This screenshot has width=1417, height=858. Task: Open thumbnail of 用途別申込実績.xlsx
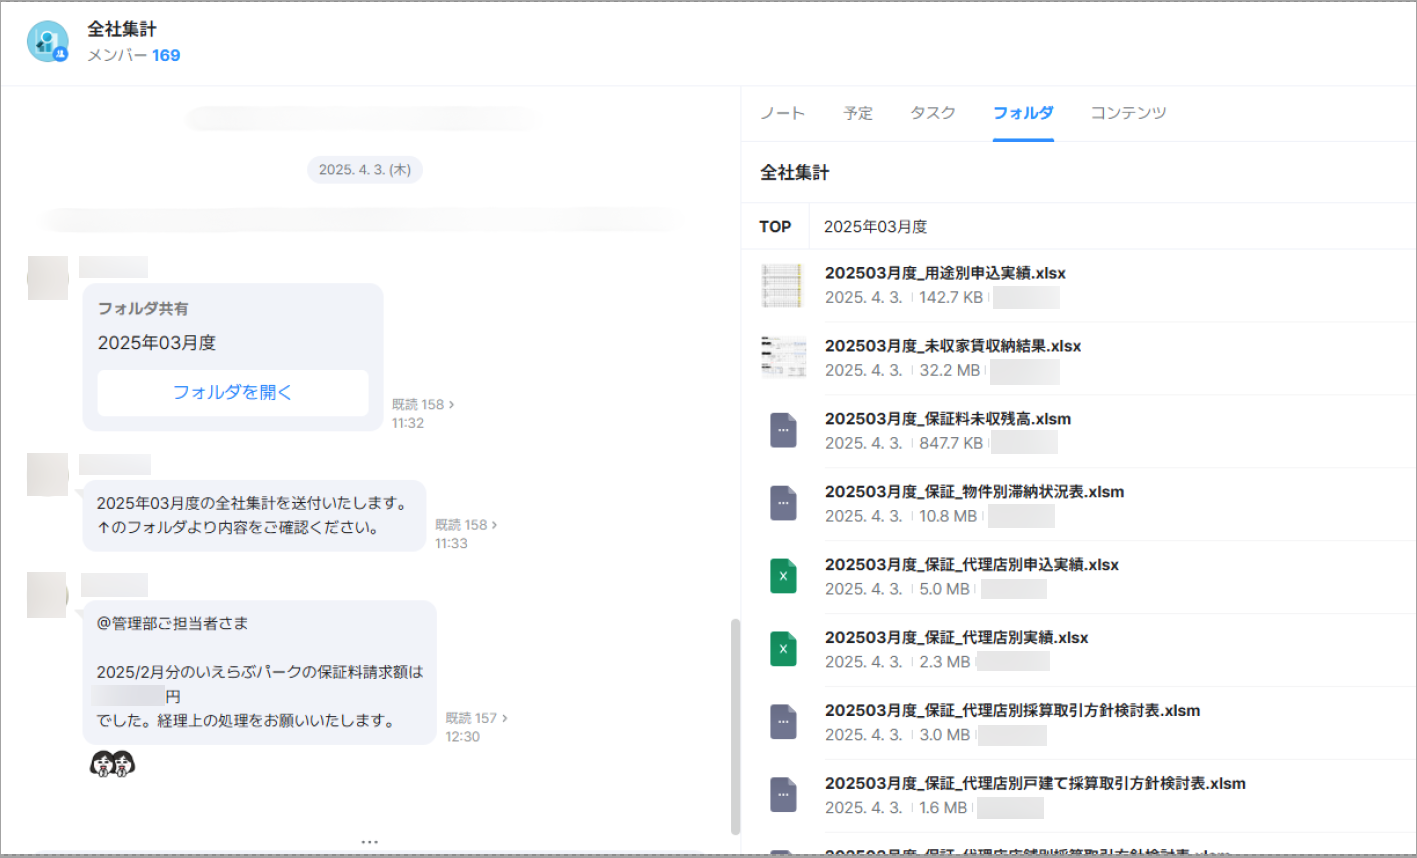(x=783, y=285)
